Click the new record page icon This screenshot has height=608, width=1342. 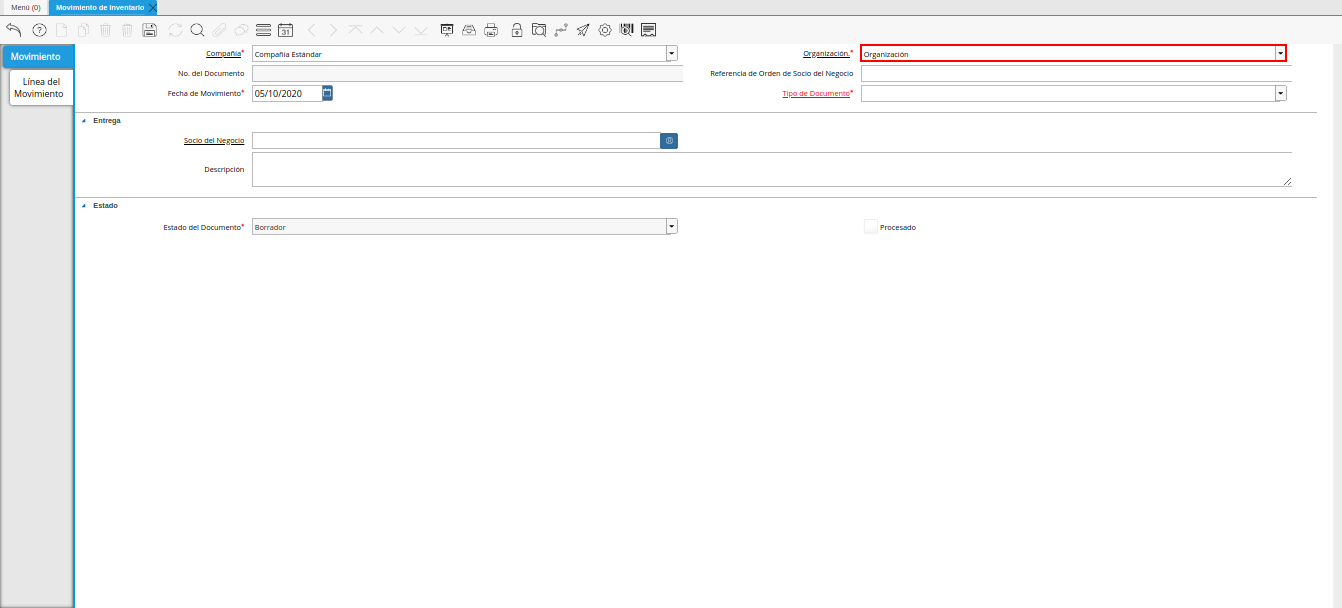point(62,30)
